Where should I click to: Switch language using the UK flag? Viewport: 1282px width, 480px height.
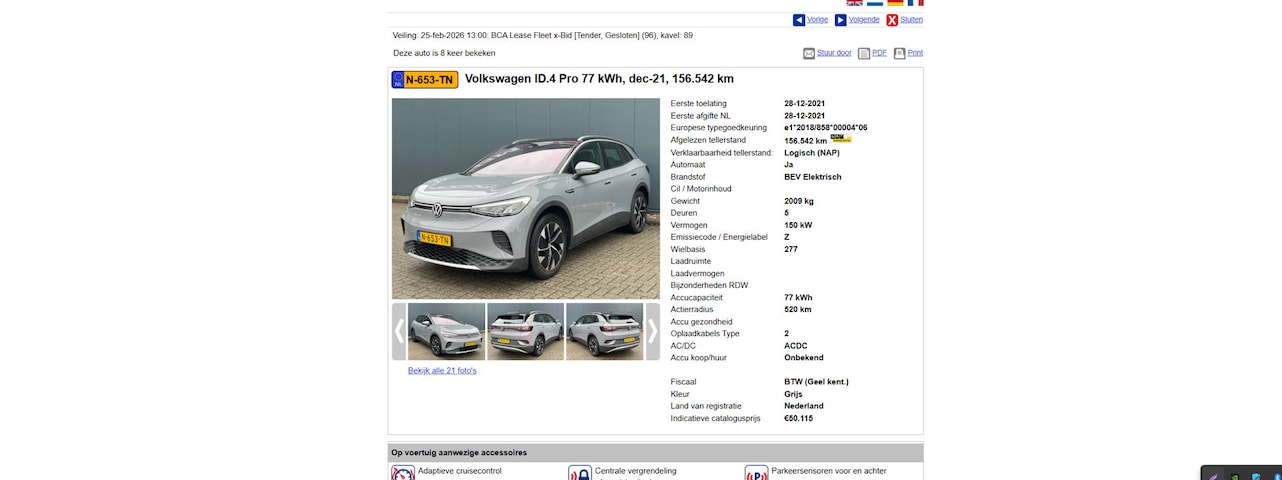(x=855, y=3)
